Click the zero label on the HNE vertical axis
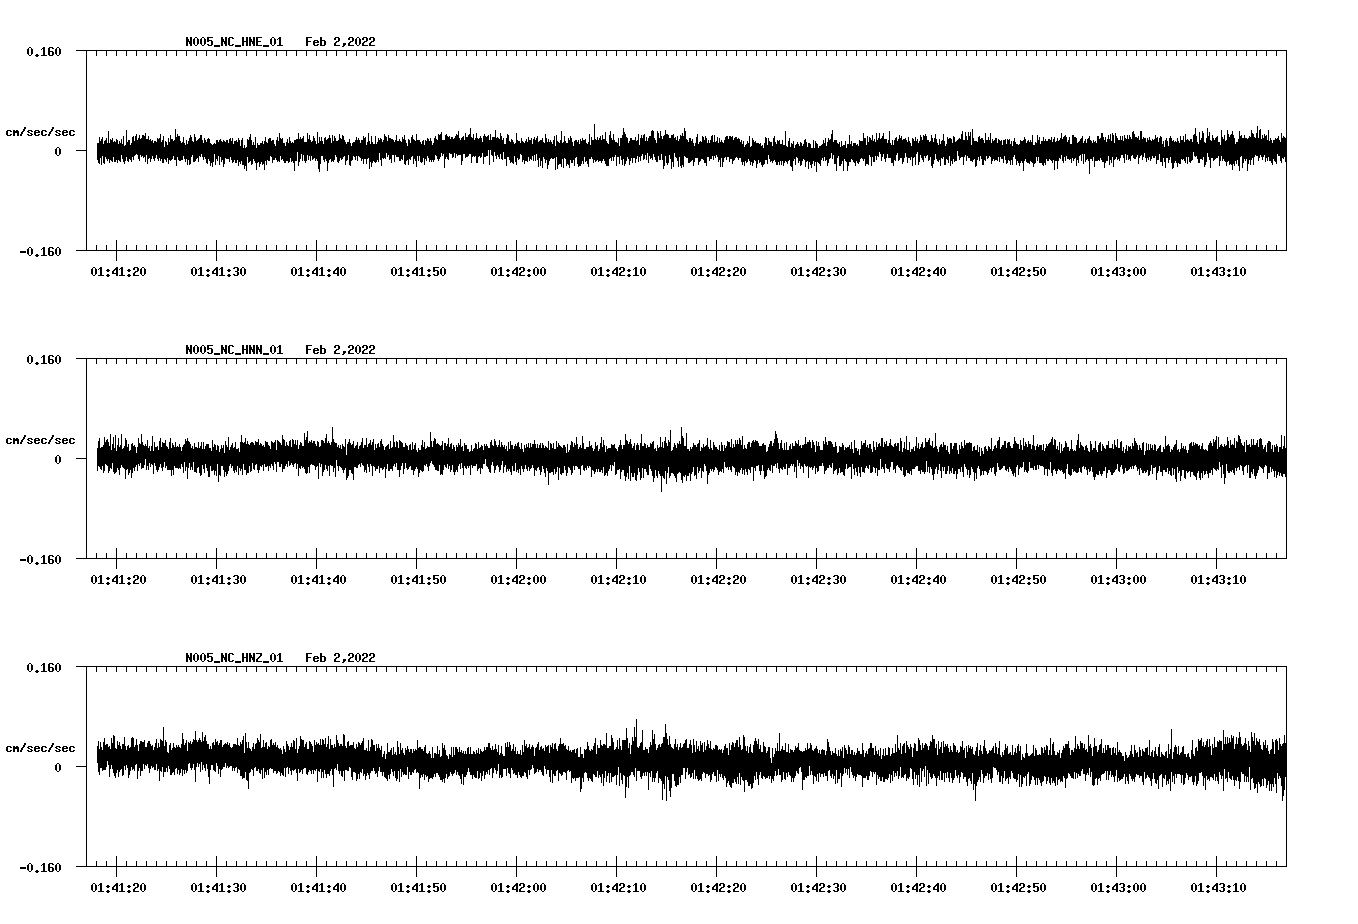The width and height of the screenshot is (1358, 924). [x=58, y=151]
